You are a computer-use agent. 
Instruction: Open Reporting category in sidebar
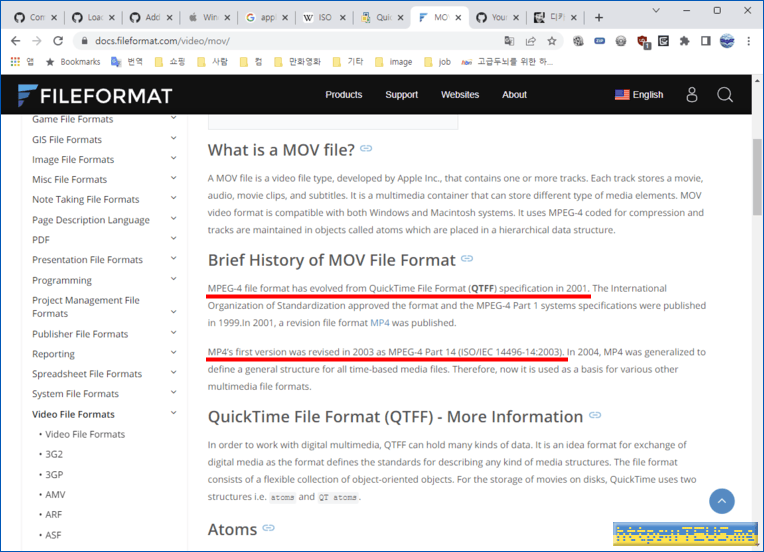pyautogui.click(x=53, y=354)
